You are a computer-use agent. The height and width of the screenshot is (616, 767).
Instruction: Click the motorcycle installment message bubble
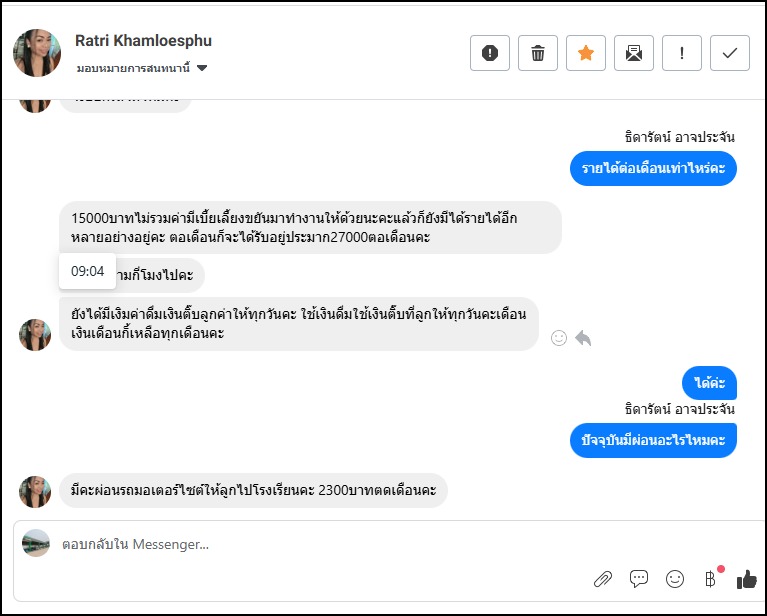pos(253,491)
